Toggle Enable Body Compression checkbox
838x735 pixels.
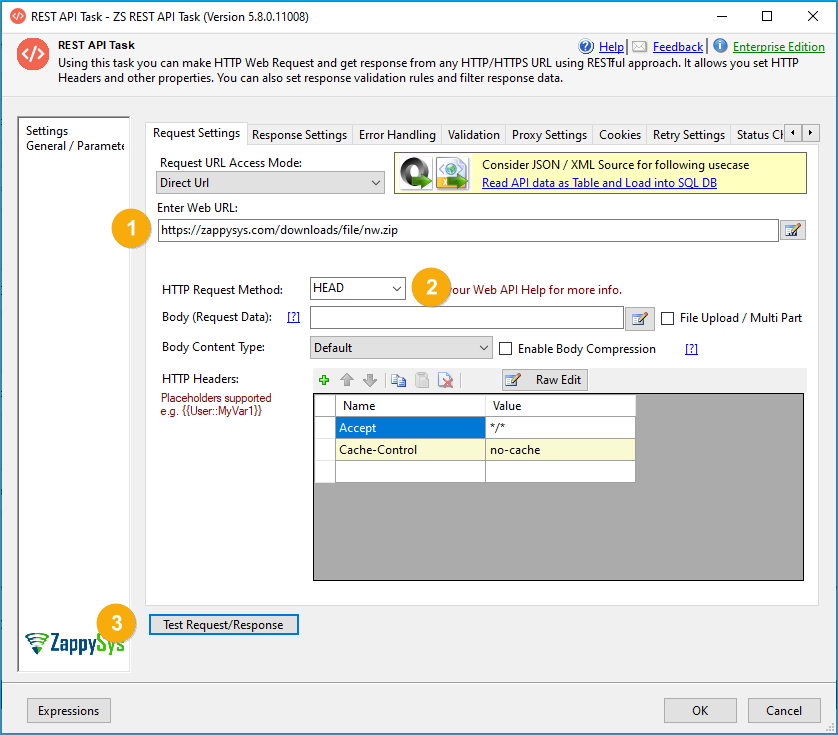[x=506, y=349]
